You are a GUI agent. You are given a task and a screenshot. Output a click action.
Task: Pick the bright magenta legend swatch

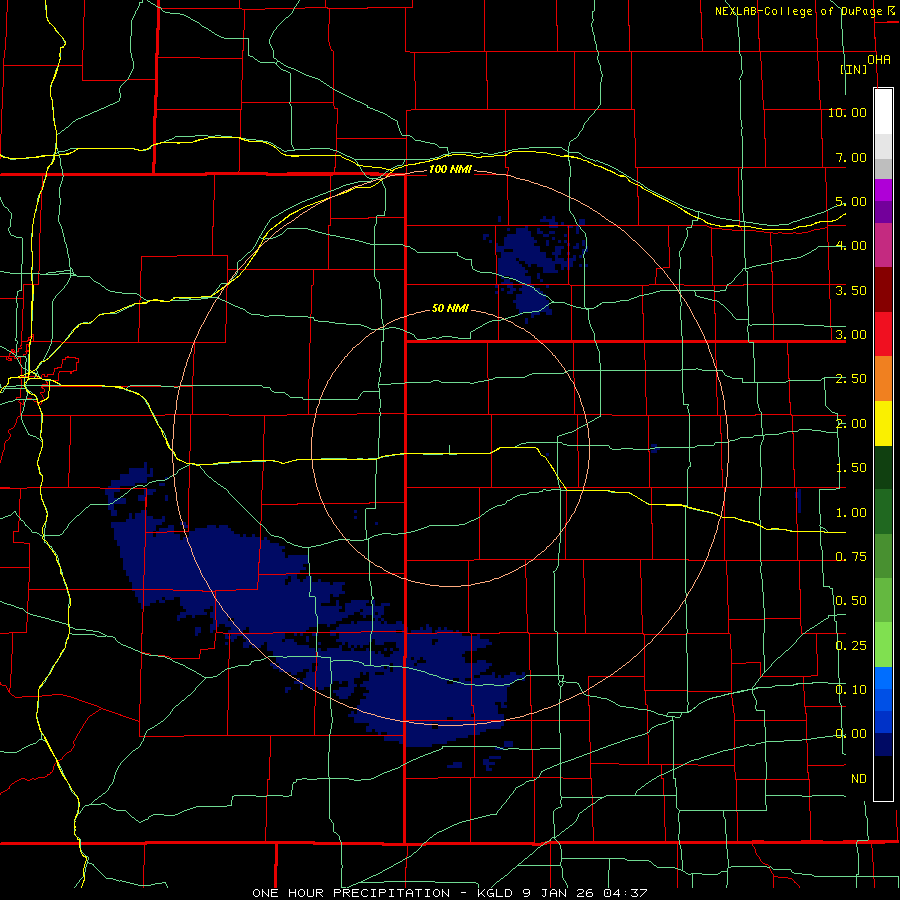pyautogui.click(x=883, y=190)
